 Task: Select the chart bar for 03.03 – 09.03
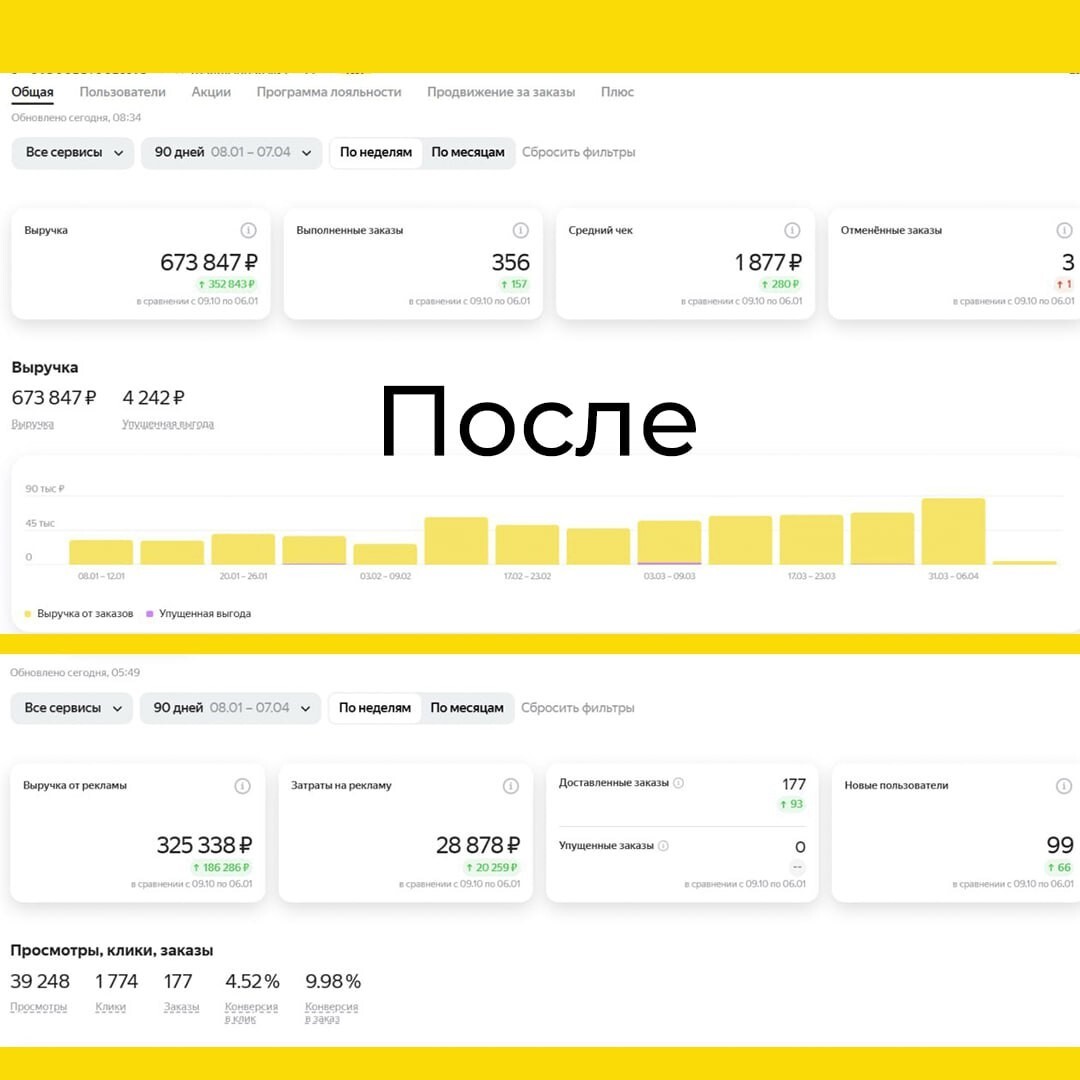point(669,543)
